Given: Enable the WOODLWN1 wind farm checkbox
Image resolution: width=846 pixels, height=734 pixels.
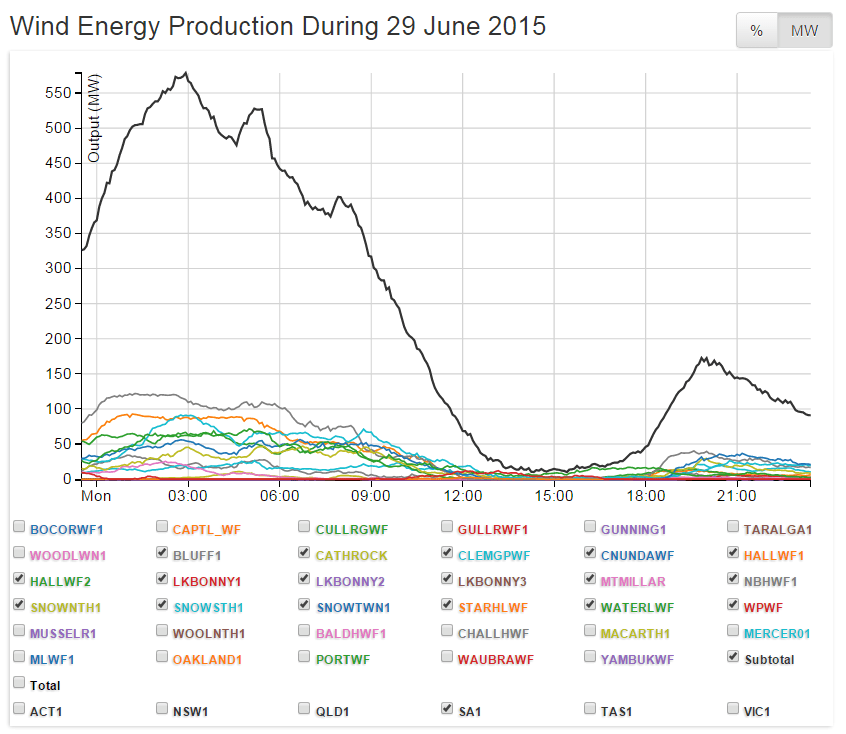Looking at the screenshot, I should point(19,553).
